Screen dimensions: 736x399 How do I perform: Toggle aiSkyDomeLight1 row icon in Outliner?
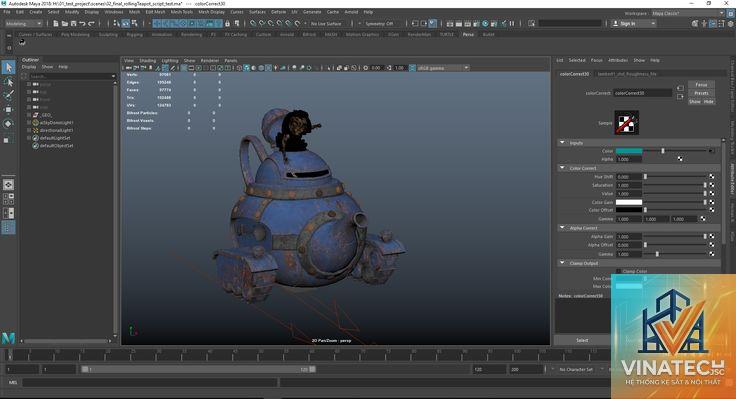pos(35,123)
